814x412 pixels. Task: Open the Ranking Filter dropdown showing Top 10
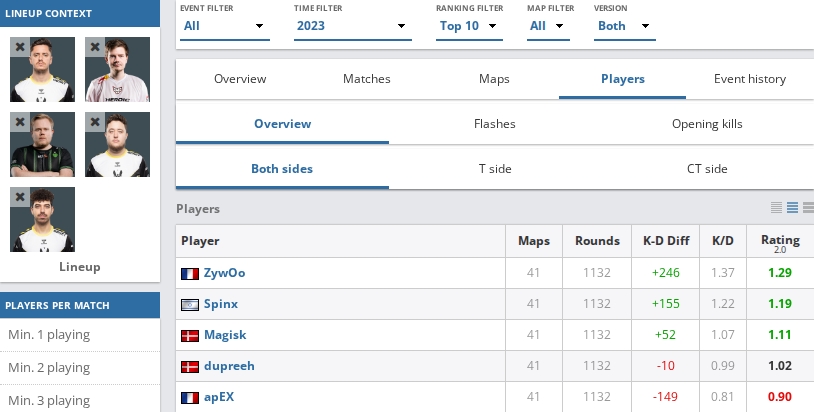(x=469, y=26)
